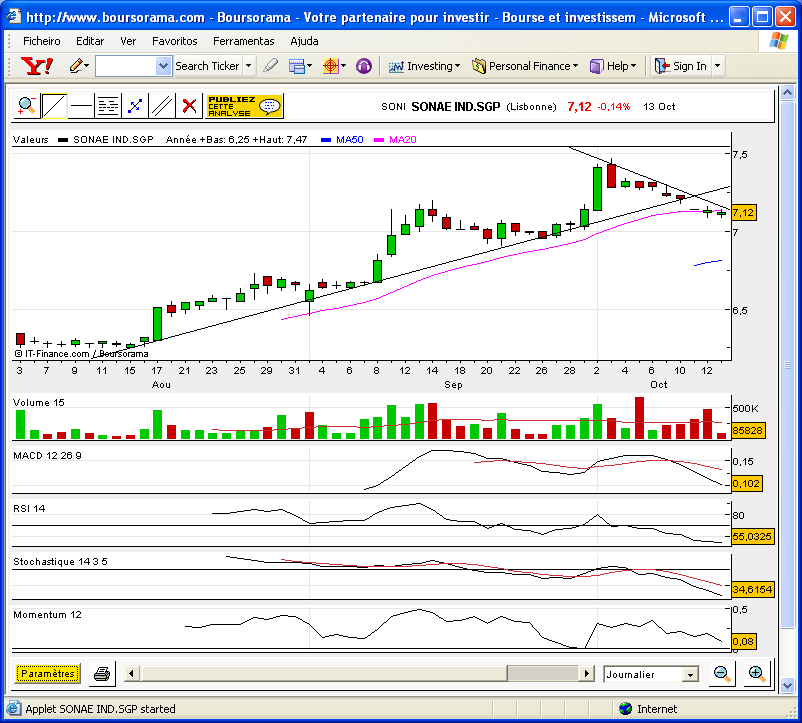Click the Paramètres button
This screenshot has width=802, height=723.
(x=48, y=673)
